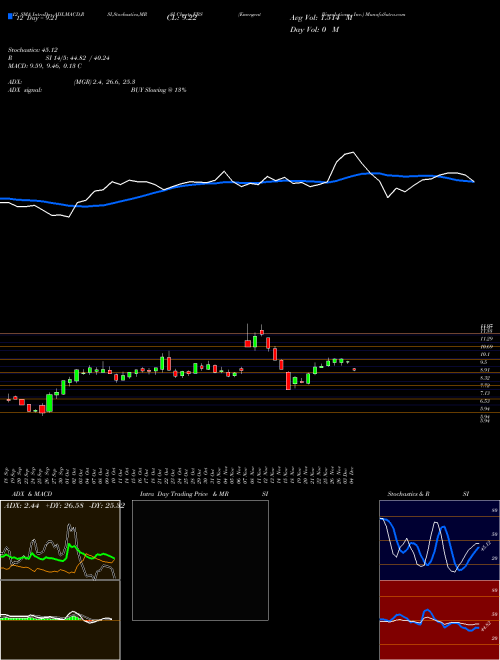Screen dimensions: 500x660
Task: Click the 'Day Vol: 0 M' text
Action: click(x=314, y=29)
